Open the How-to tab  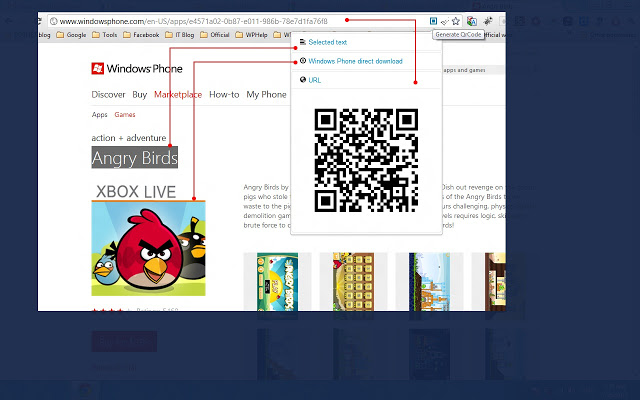click(x=224, y=95)
